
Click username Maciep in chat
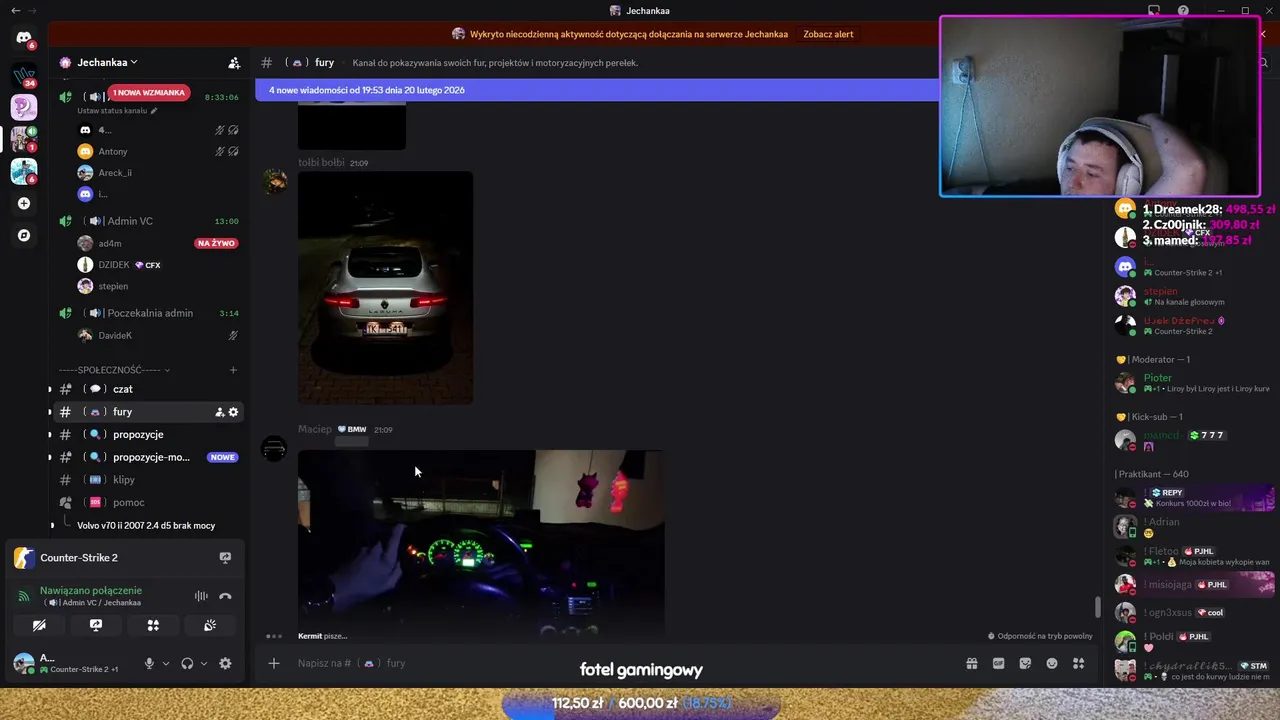click(x=314, y=429)
